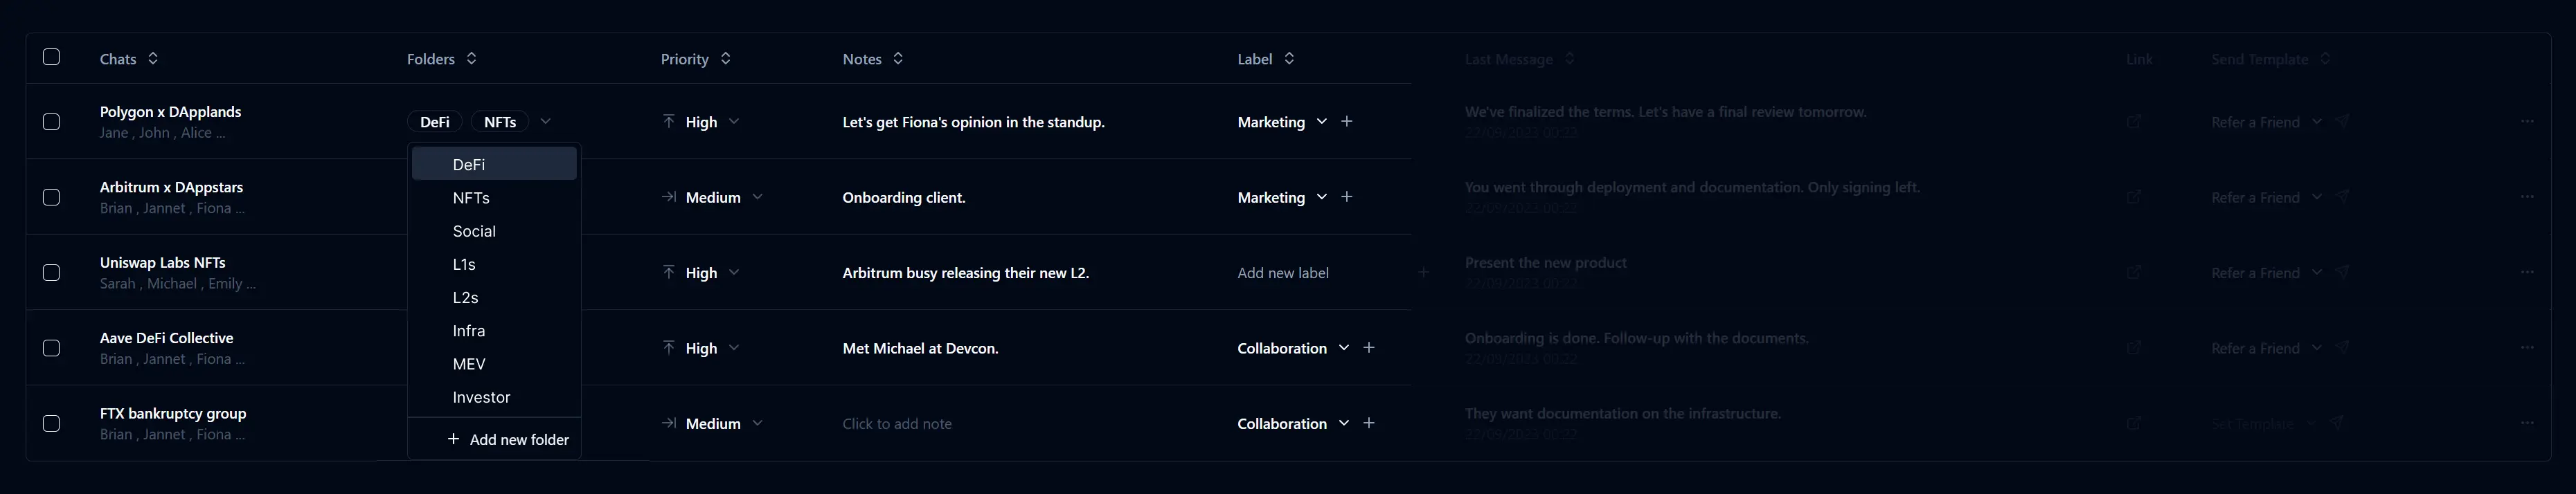Click to add note for FTX group
Viewport: 2576px width, 494px height.
(897, 424)
